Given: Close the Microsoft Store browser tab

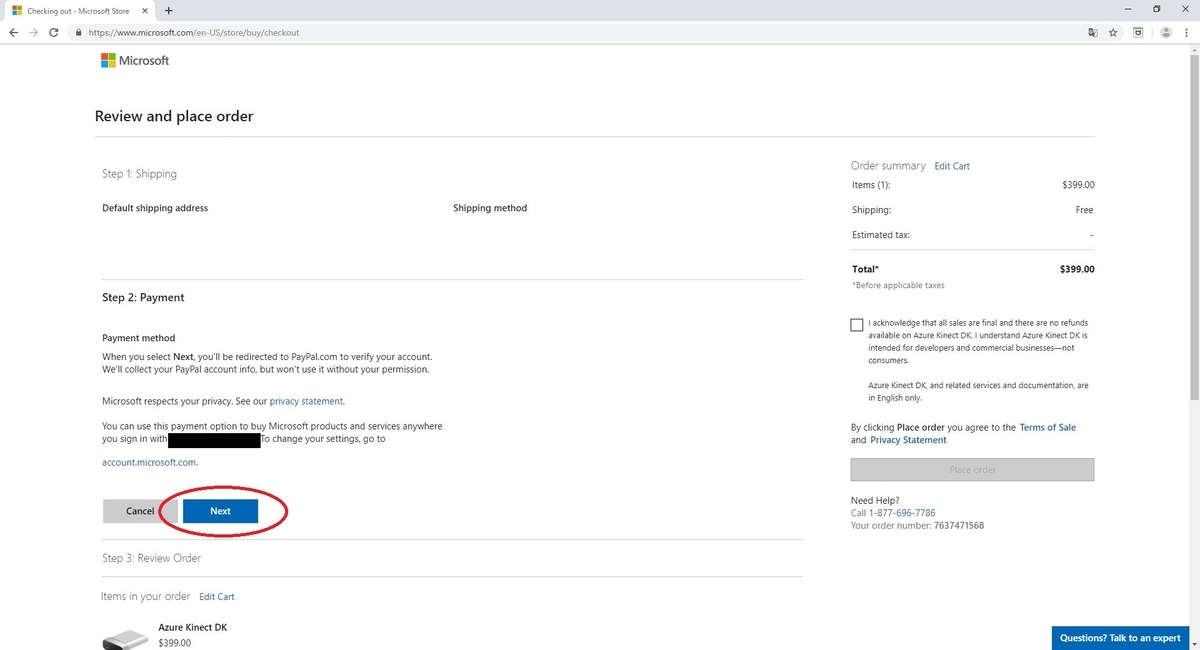Looking at the screenshot, I should click(x=147, y=10).
